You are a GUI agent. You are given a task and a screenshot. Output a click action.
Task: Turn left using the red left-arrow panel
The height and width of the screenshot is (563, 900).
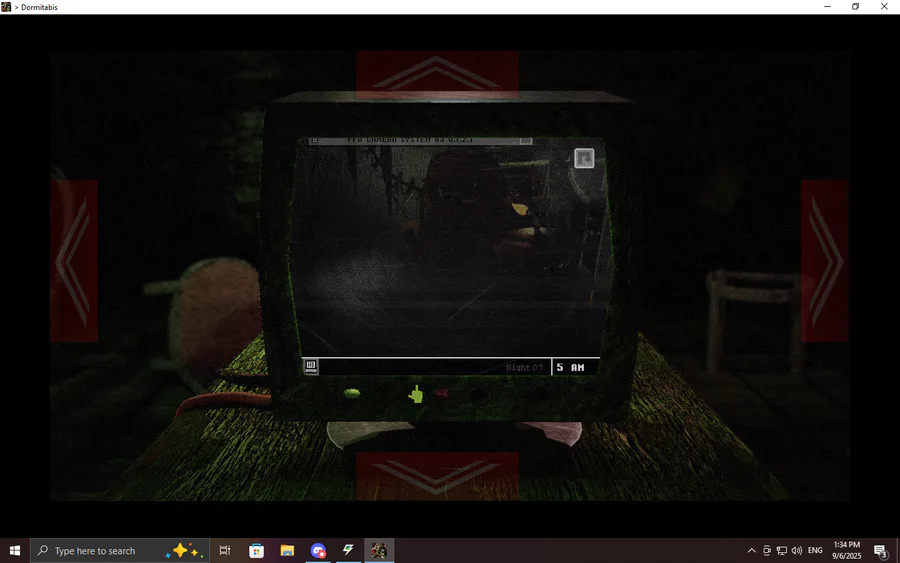pyautogui.click(x=73, y=261)
